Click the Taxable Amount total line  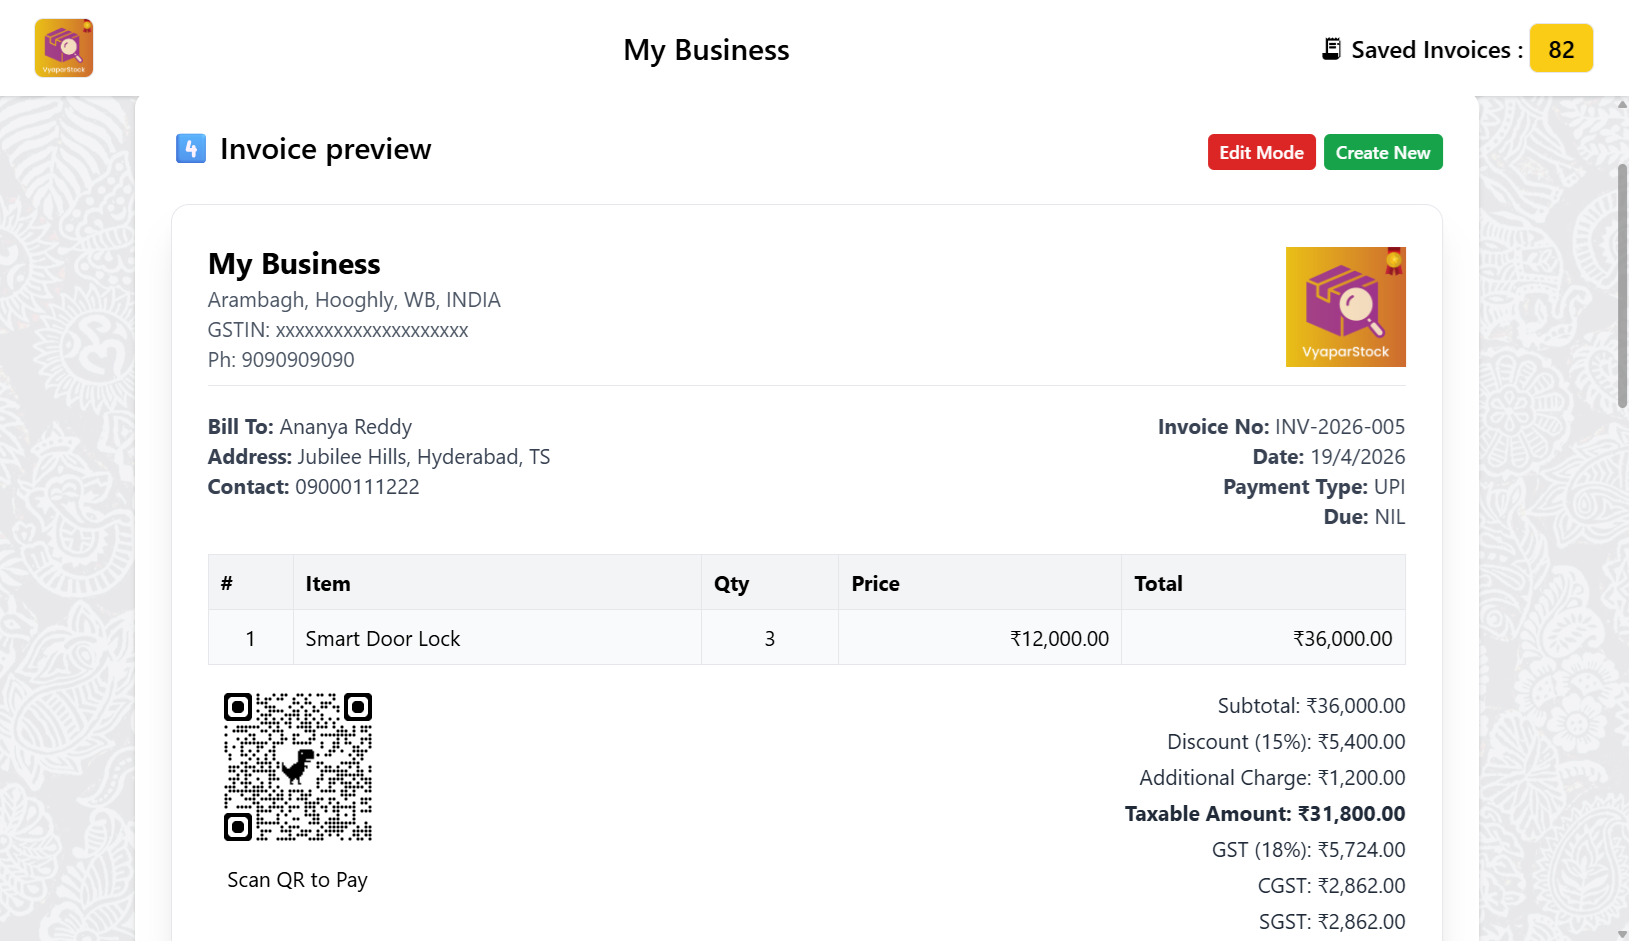(1265, 813)
